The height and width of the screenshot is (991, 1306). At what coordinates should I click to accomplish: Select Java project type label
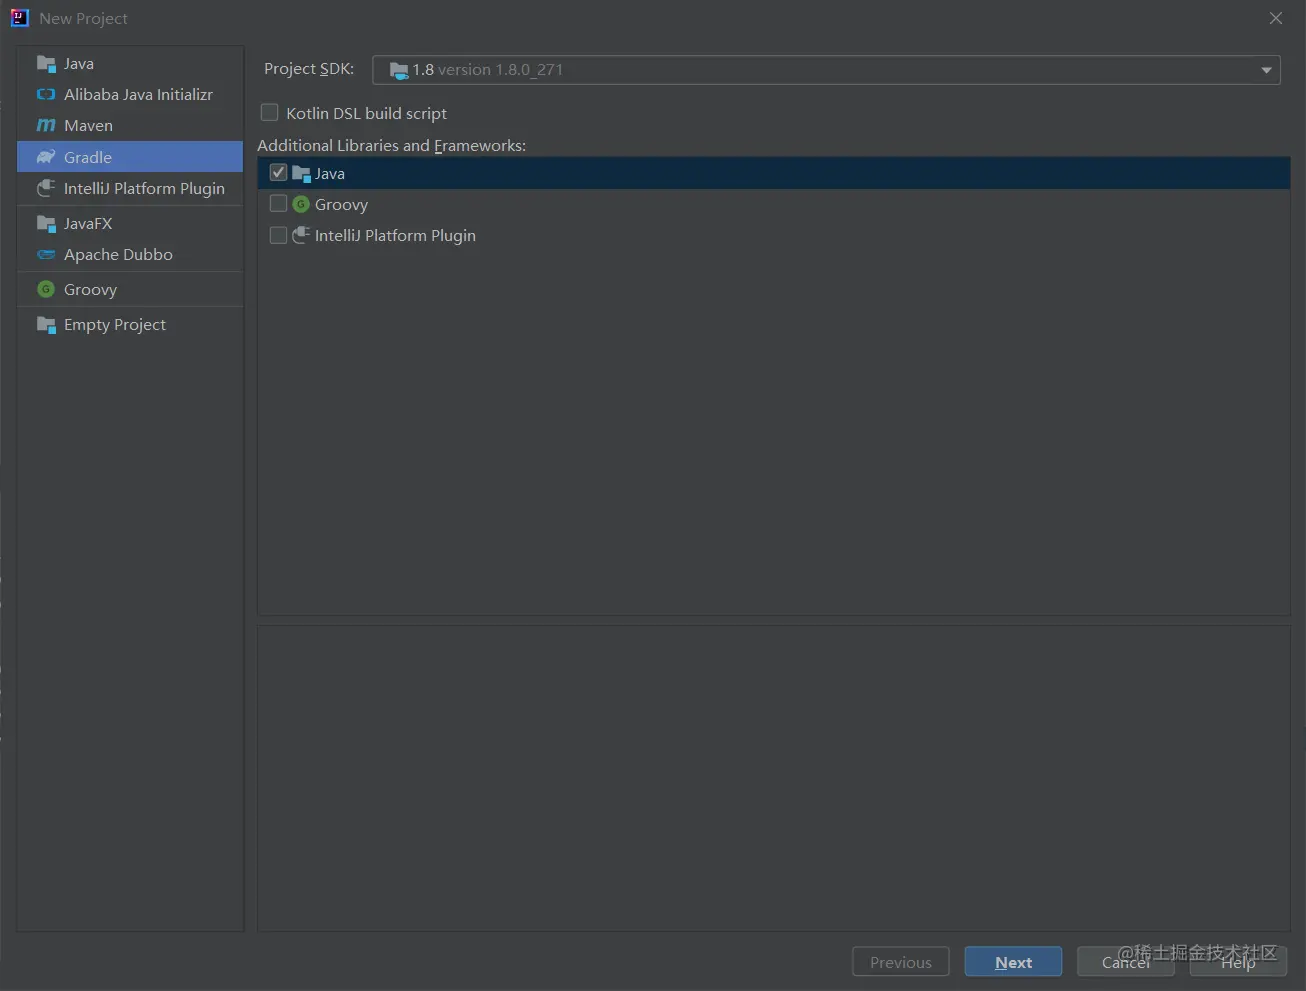pyautogui.click(x=79, y=64)
